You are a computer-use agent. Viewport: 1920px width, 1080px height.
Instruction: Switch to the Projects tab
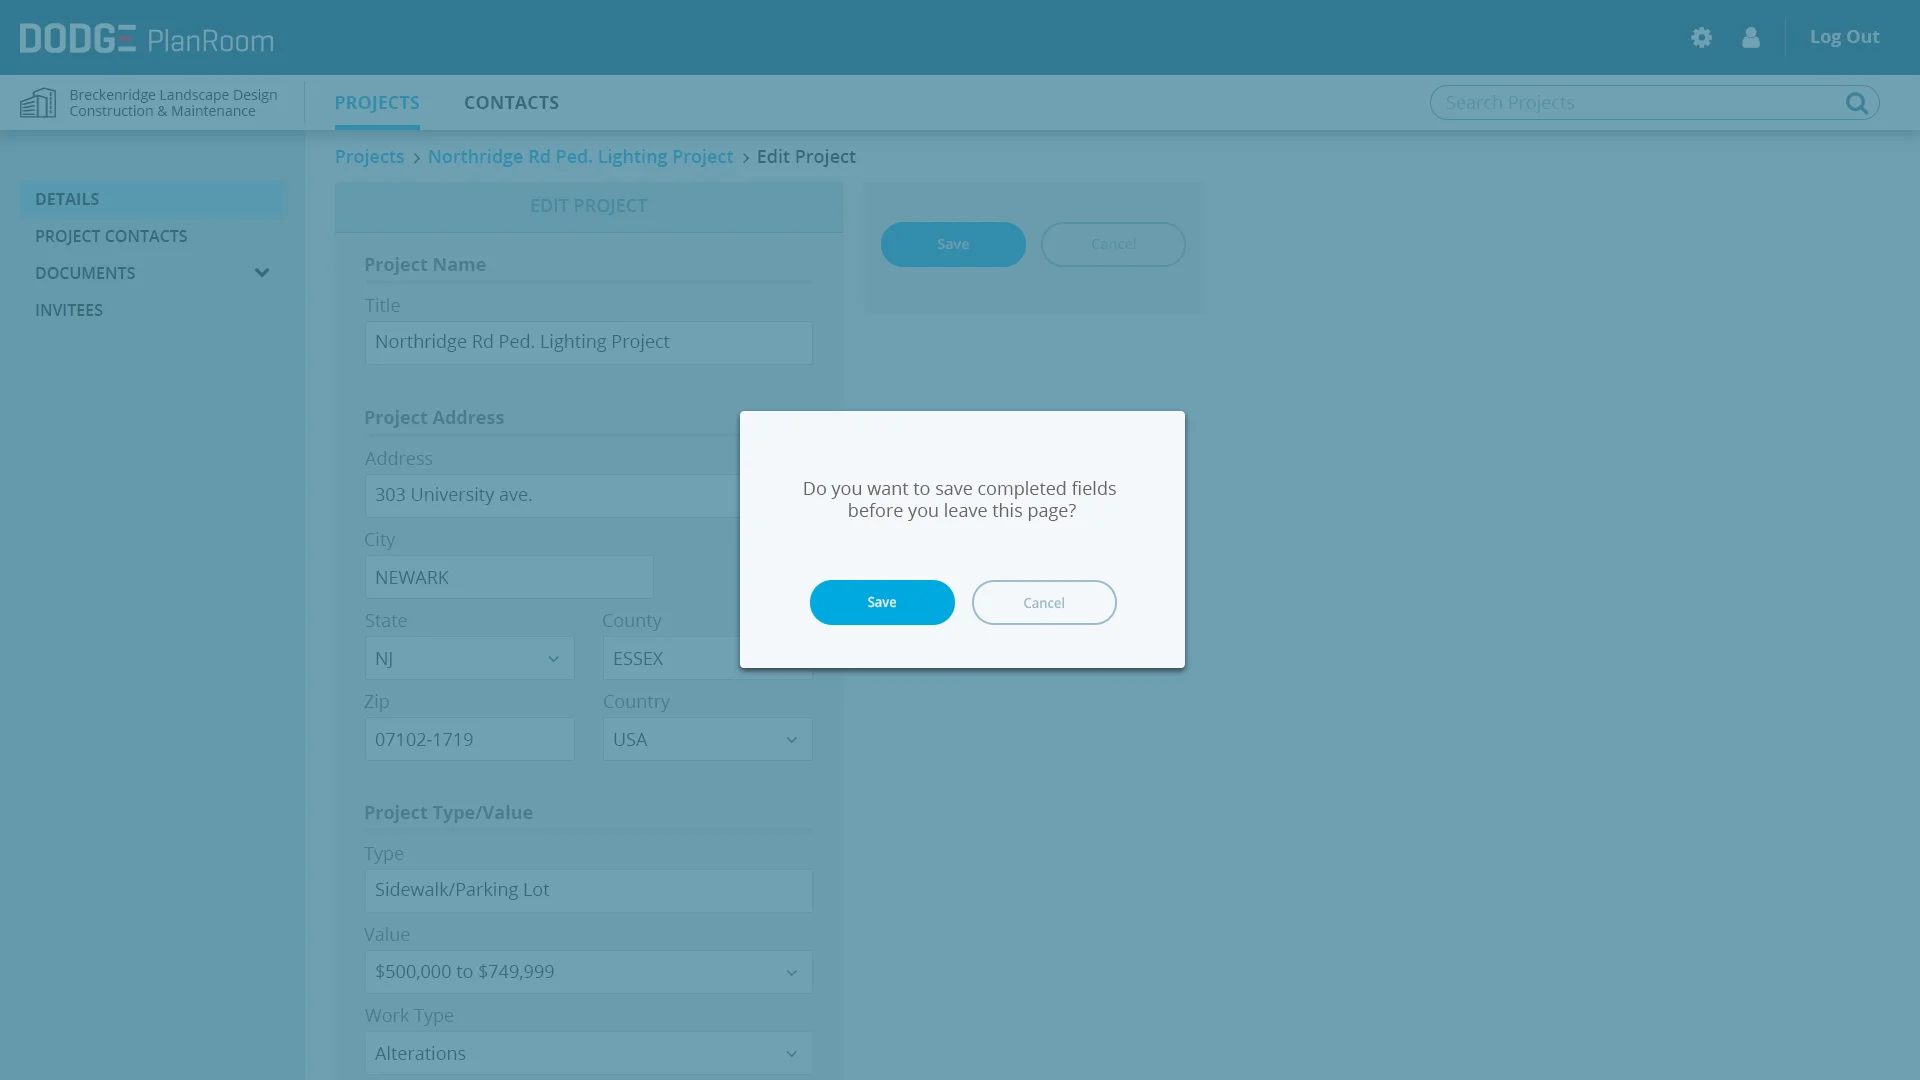[x=377, y=102]
